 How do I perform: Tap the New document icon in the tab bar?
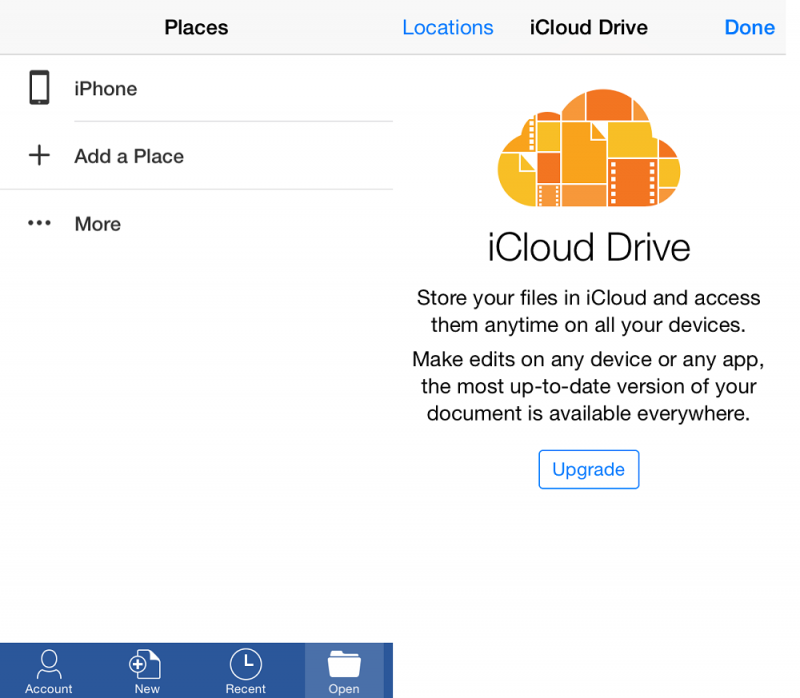click(x=145, y=663)
